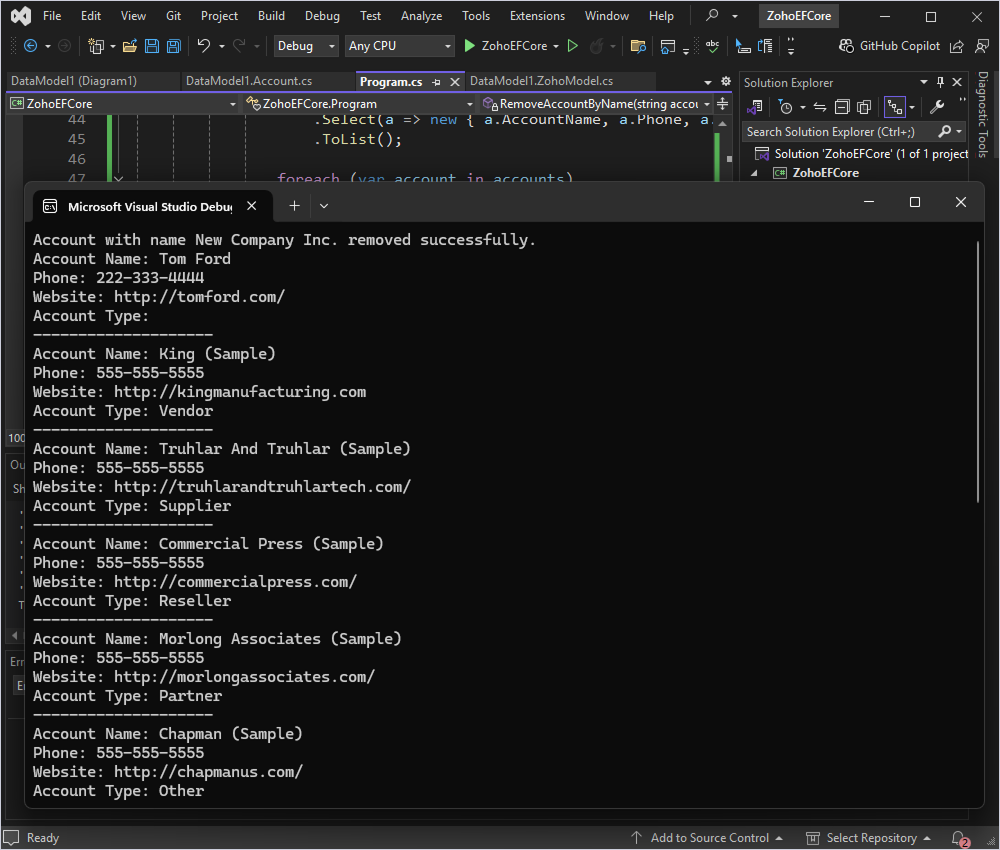Toggle the pin on Program.cs tab

point(437,82)
